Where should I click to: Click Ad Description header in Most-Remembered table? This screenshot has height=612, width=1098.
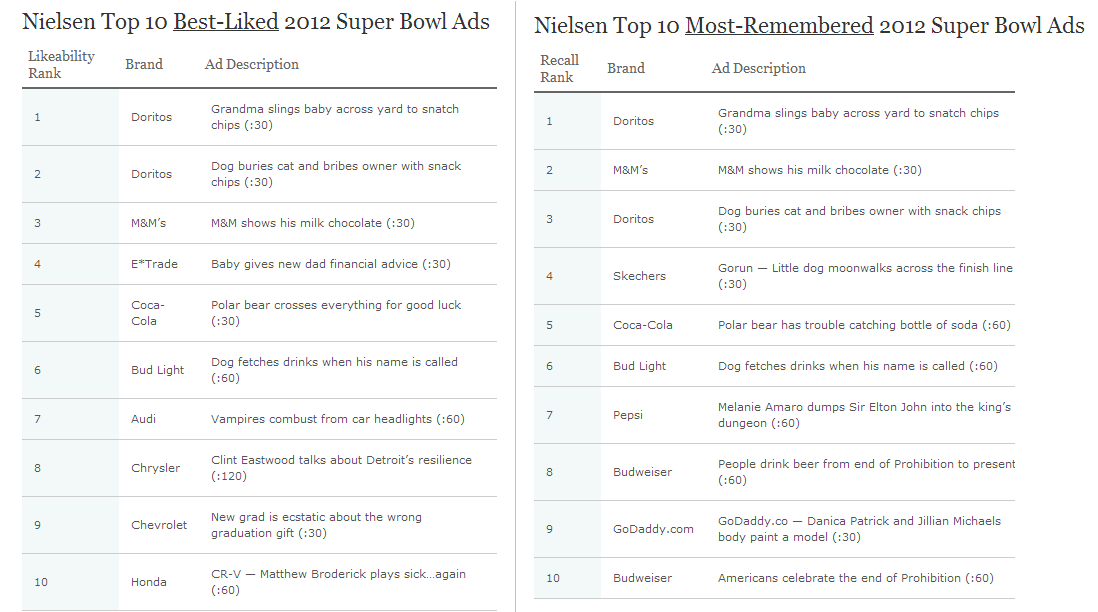coord(758,69)
